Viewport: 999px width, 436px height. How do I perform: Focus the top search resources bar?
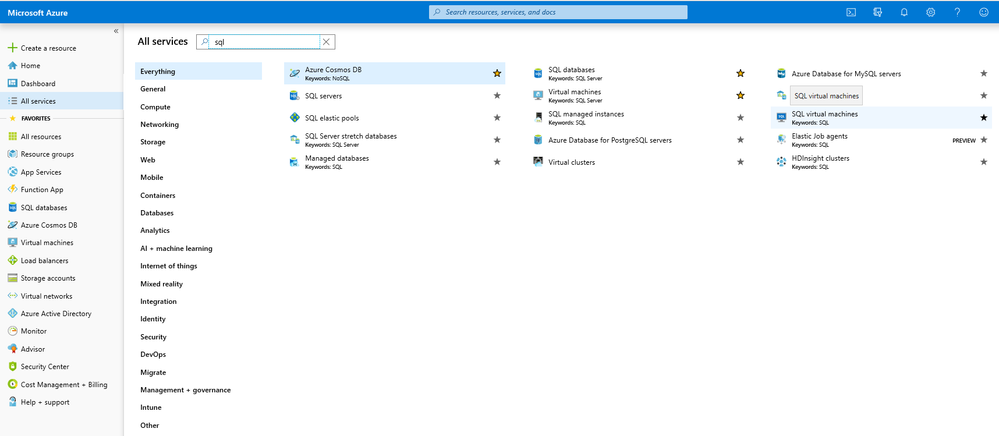pyautogui.click(x=558, y=12)
